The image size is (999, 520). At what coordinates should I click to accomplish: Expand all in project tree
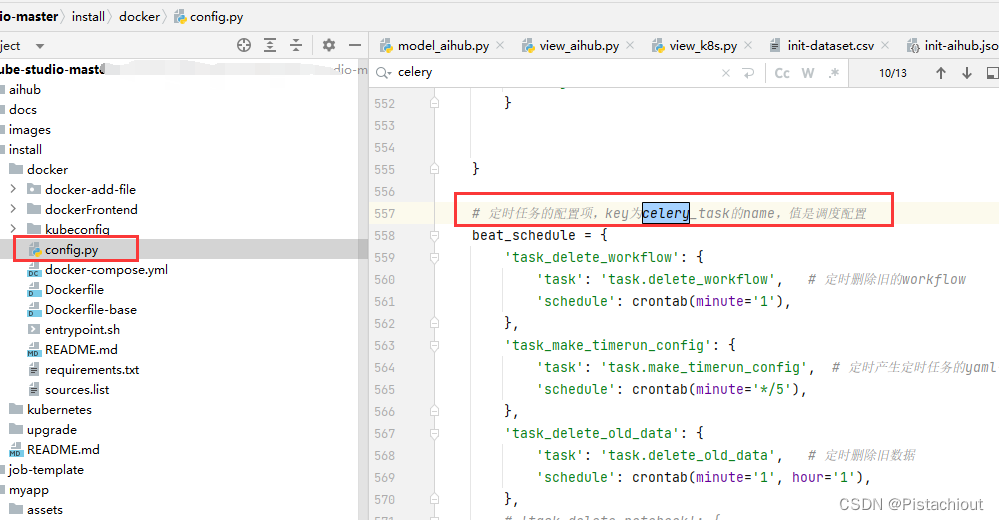pyautogui.click(x=270, y=45)
